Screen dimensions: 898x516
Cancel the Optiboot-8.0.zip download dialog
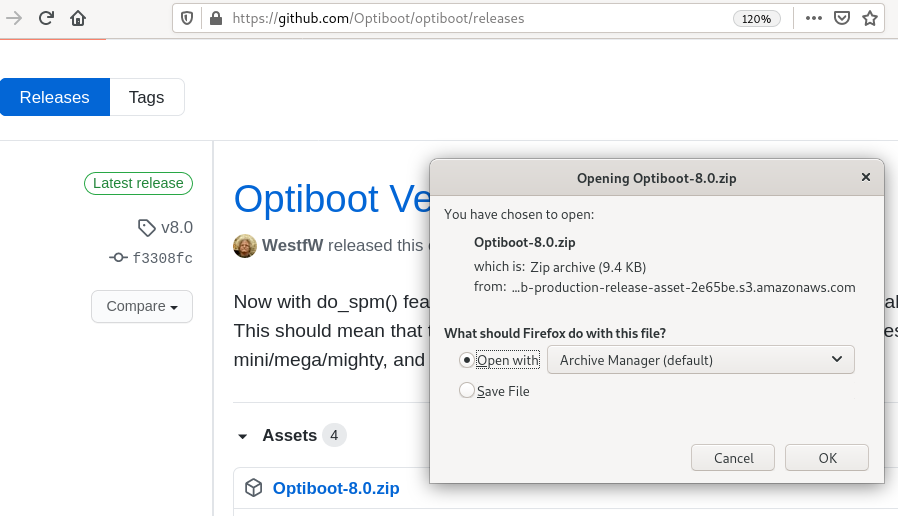(733, 458)
